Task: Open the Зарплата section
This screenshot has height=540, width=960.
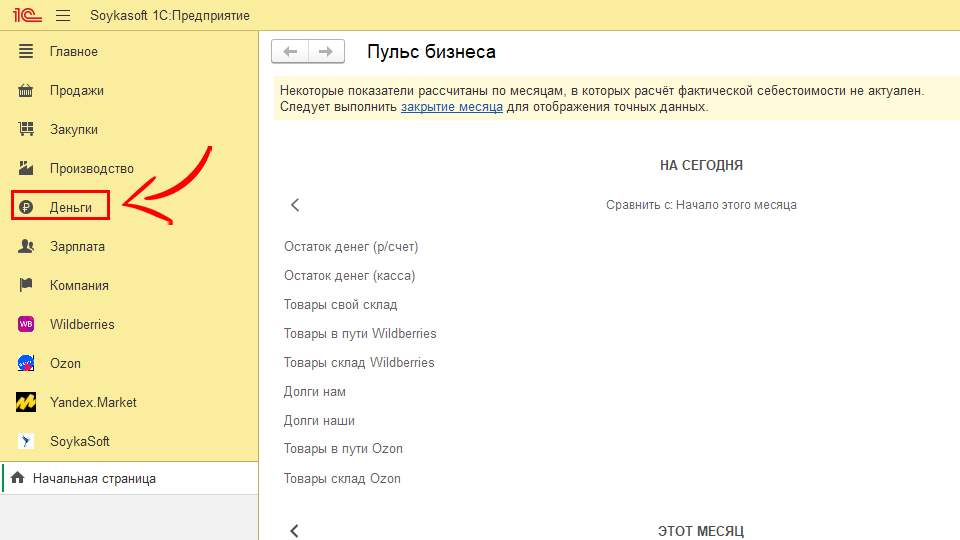Action: [x=77, y=246]
